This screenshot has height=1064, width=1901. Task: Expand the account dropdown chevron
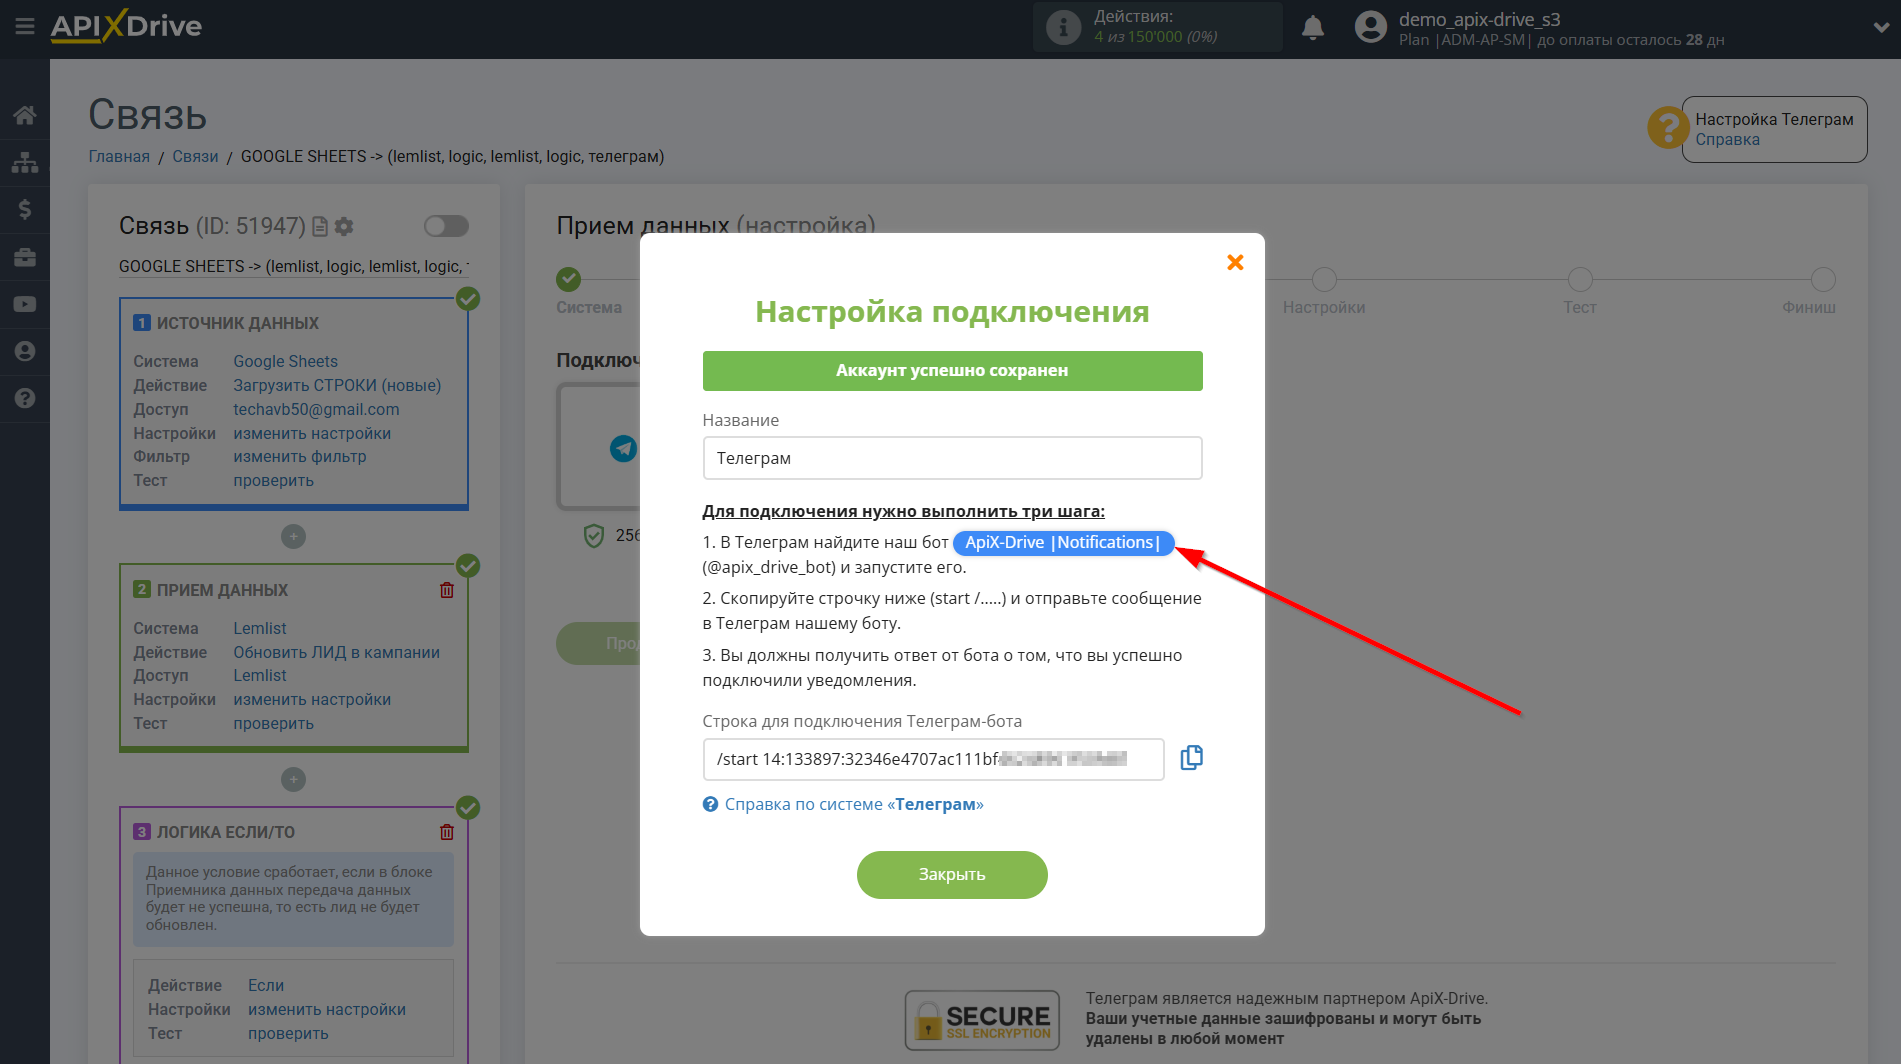point(1880,28)
